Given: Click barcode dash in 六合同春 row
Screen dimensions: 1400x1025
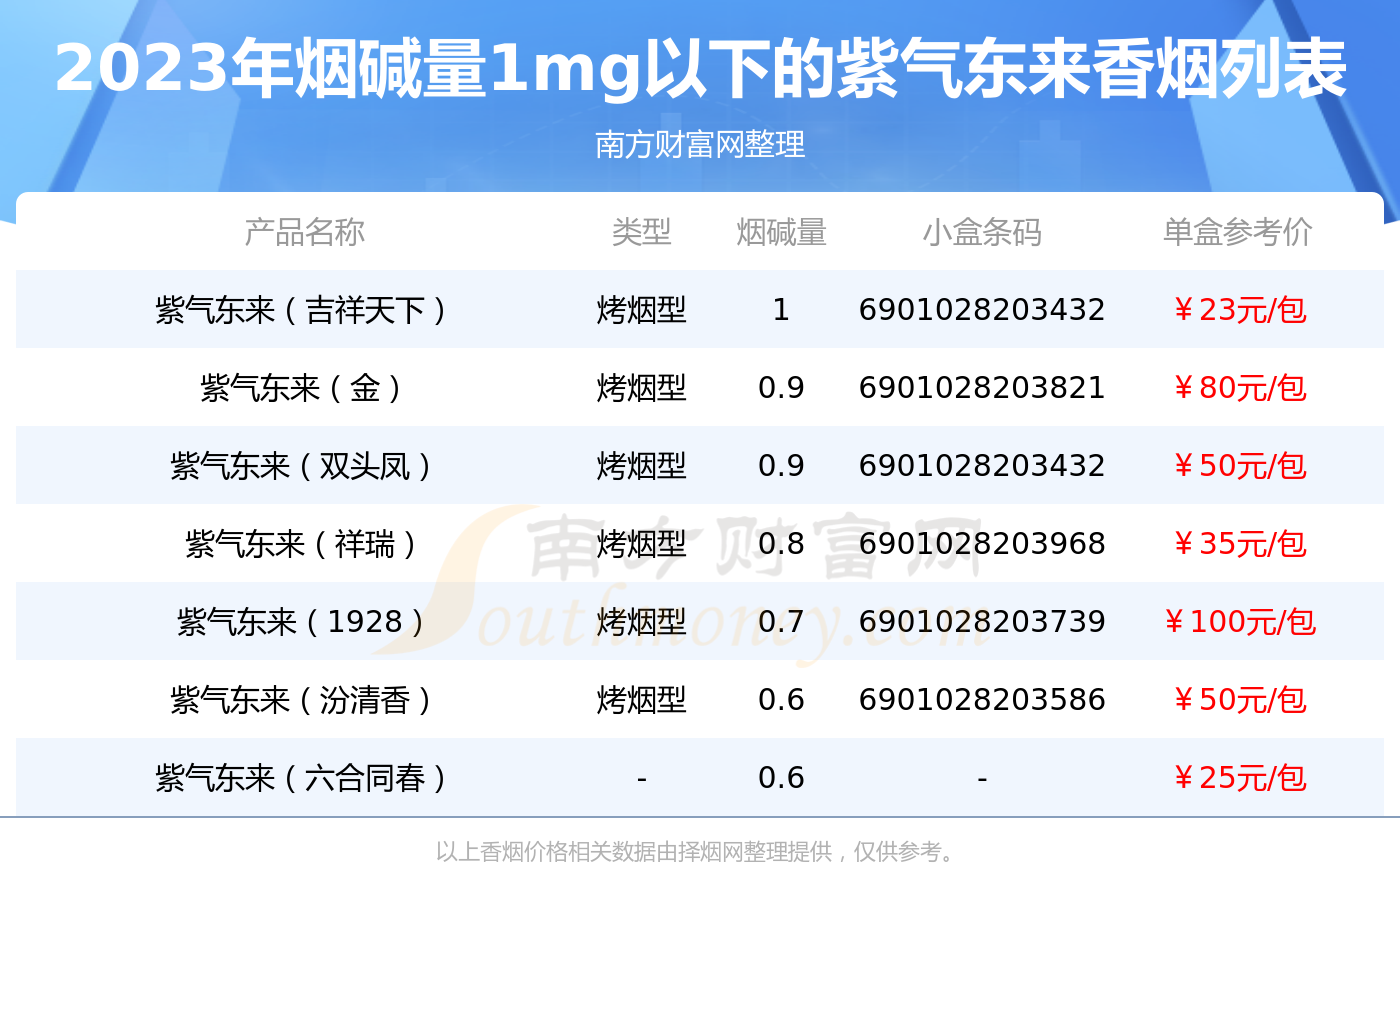Looking at the screenshot, I should [x=982, y=778].
